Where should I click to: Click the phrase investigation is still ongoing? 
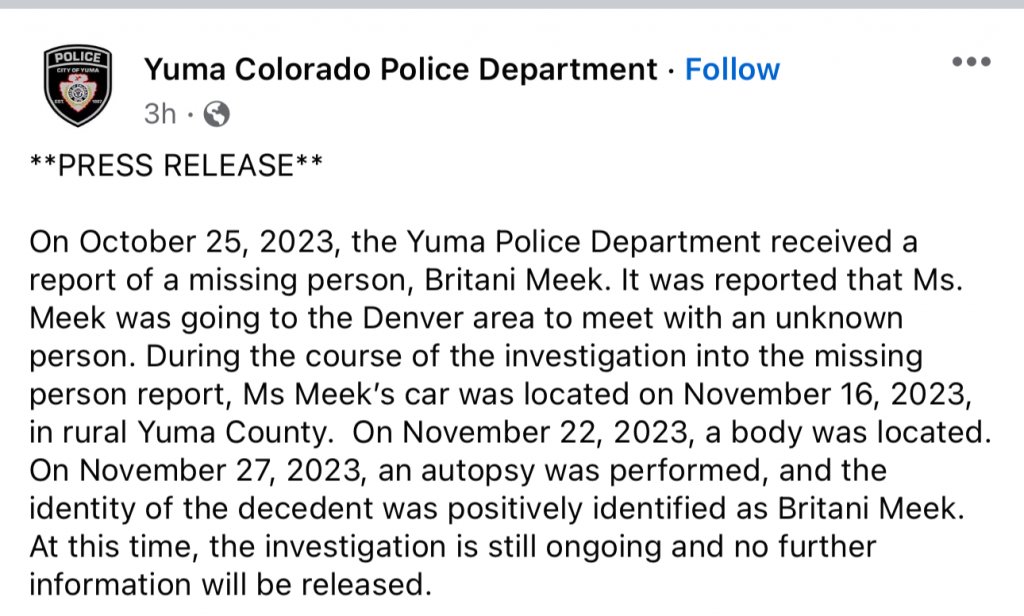(x=463, y=547)
